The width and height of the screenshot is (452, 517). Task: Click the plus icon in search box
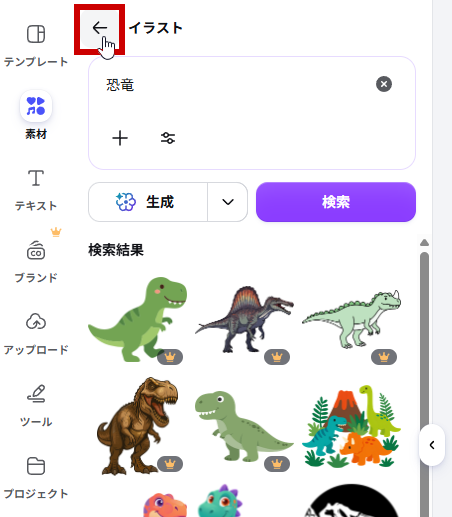pos(120,138)
